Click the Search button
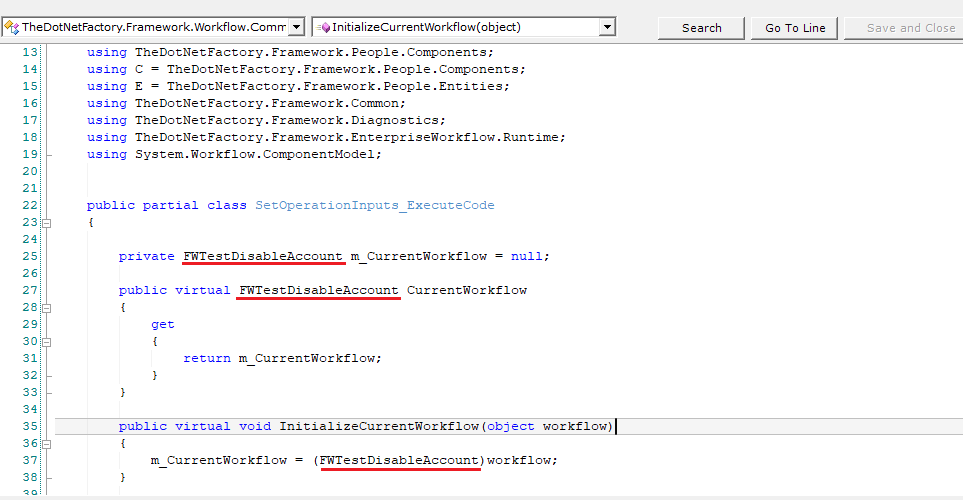 [702, 28]
